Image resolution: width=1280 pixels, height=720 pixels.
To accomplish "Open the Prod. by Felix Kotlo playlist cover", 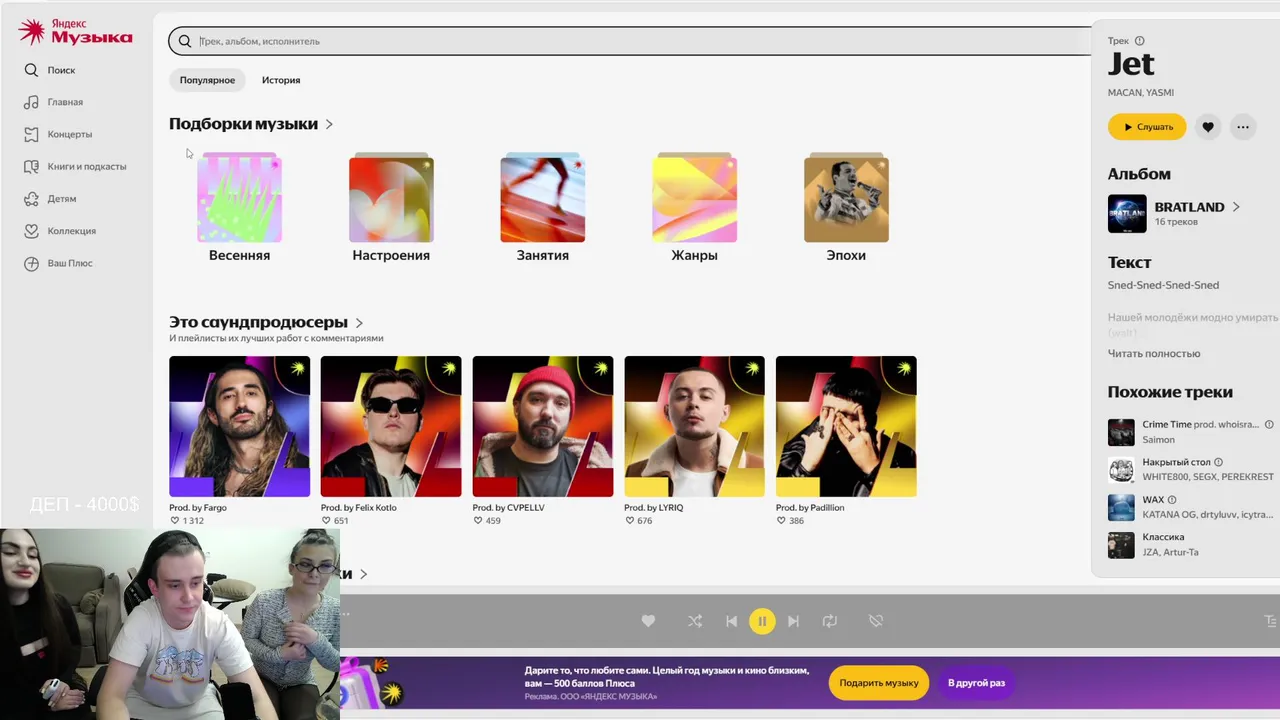I will click(x=391, y=426).
